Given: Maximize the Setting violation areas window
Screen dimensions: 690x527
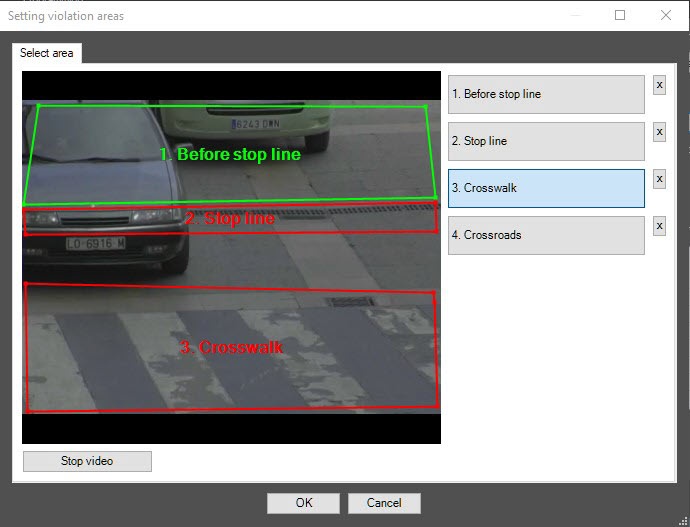Looking at the screenshot, I should 620,15.
